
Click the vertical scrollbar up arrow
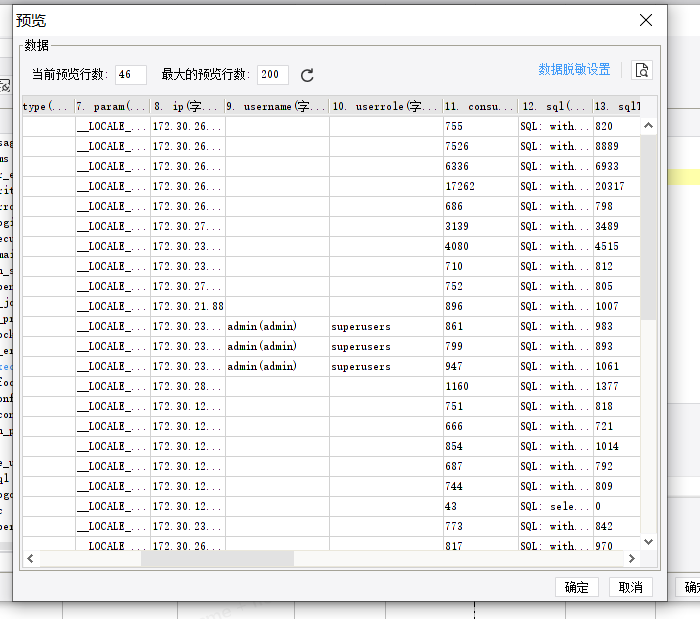[649, 126]
